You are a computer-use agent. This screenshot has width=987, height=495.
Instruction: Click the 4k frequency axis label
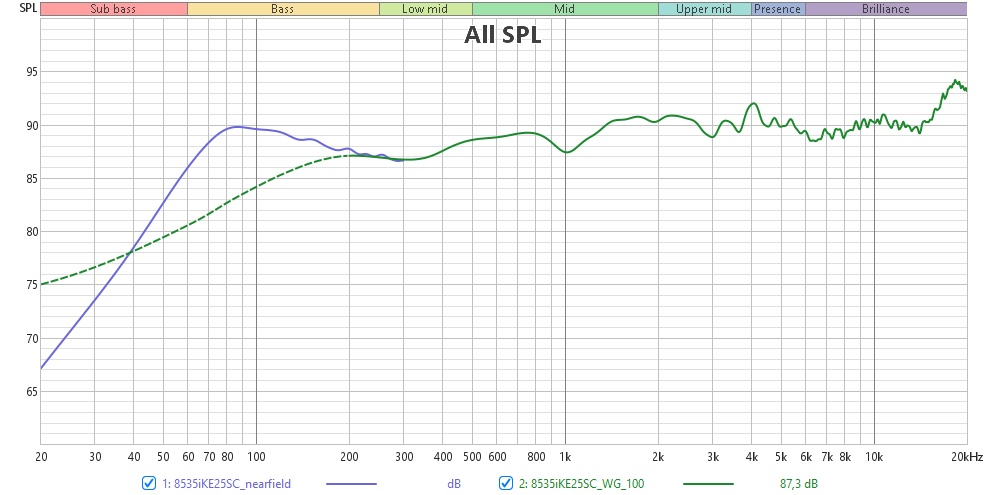pos(752,457)
